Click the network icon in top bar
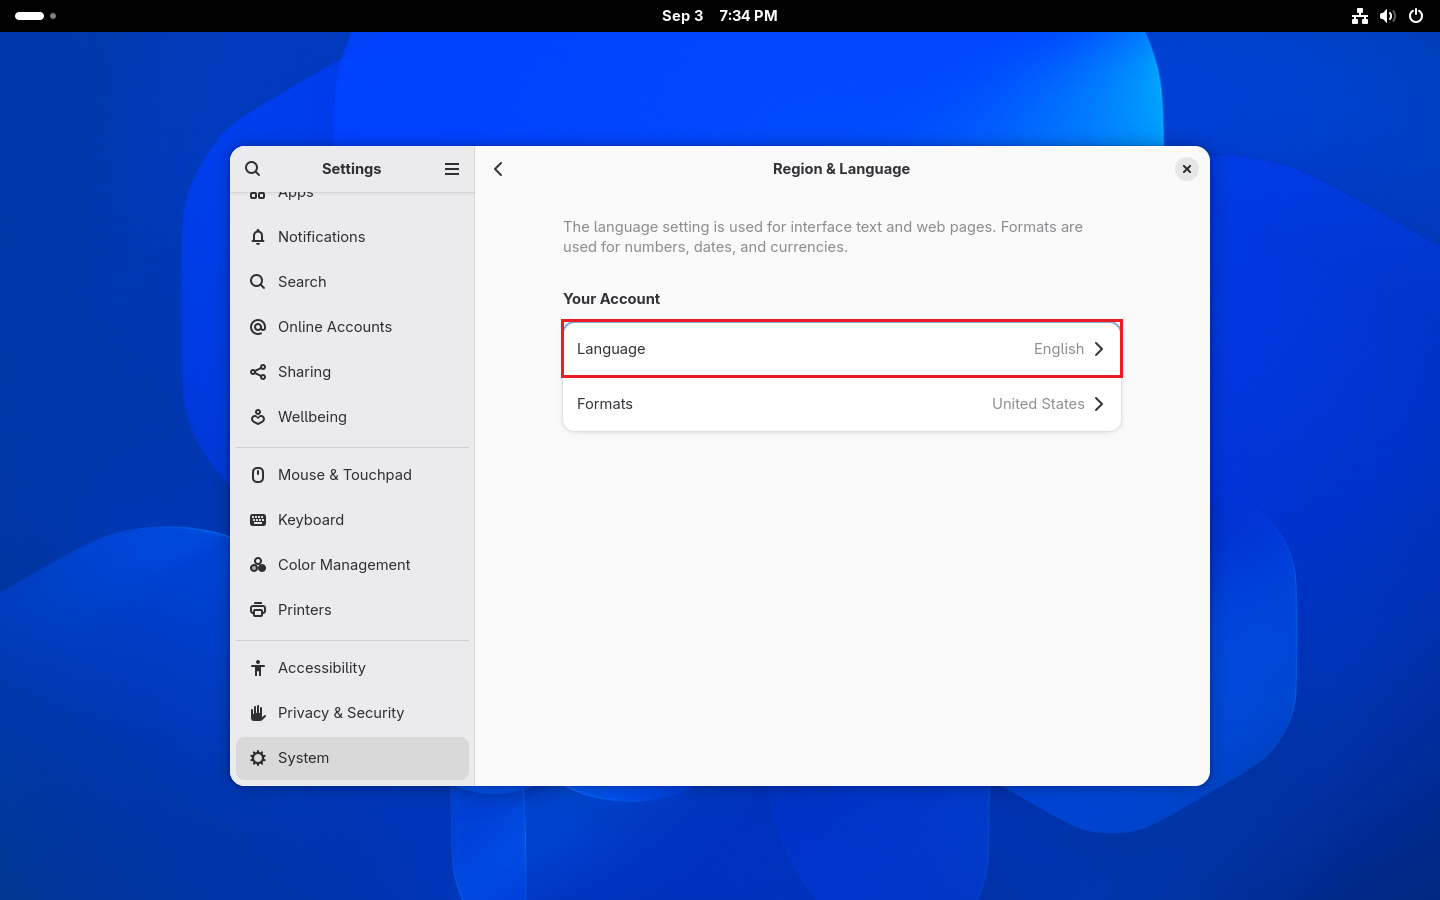The image size is (1440, 900). click(x=1360, y=16)
